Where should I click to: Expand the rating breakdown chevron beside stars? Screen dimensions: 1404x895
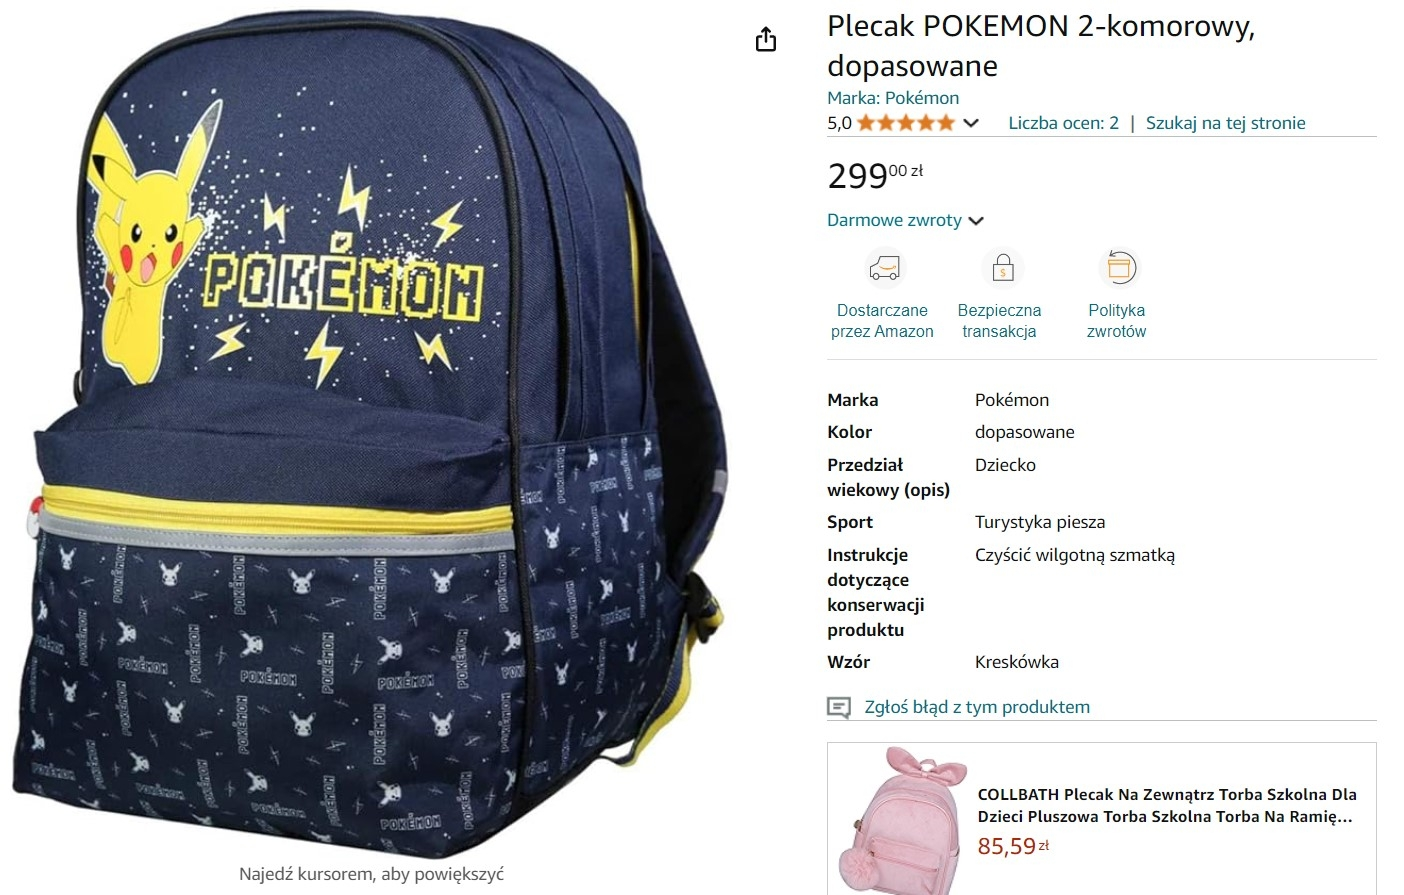click(971, 123)
